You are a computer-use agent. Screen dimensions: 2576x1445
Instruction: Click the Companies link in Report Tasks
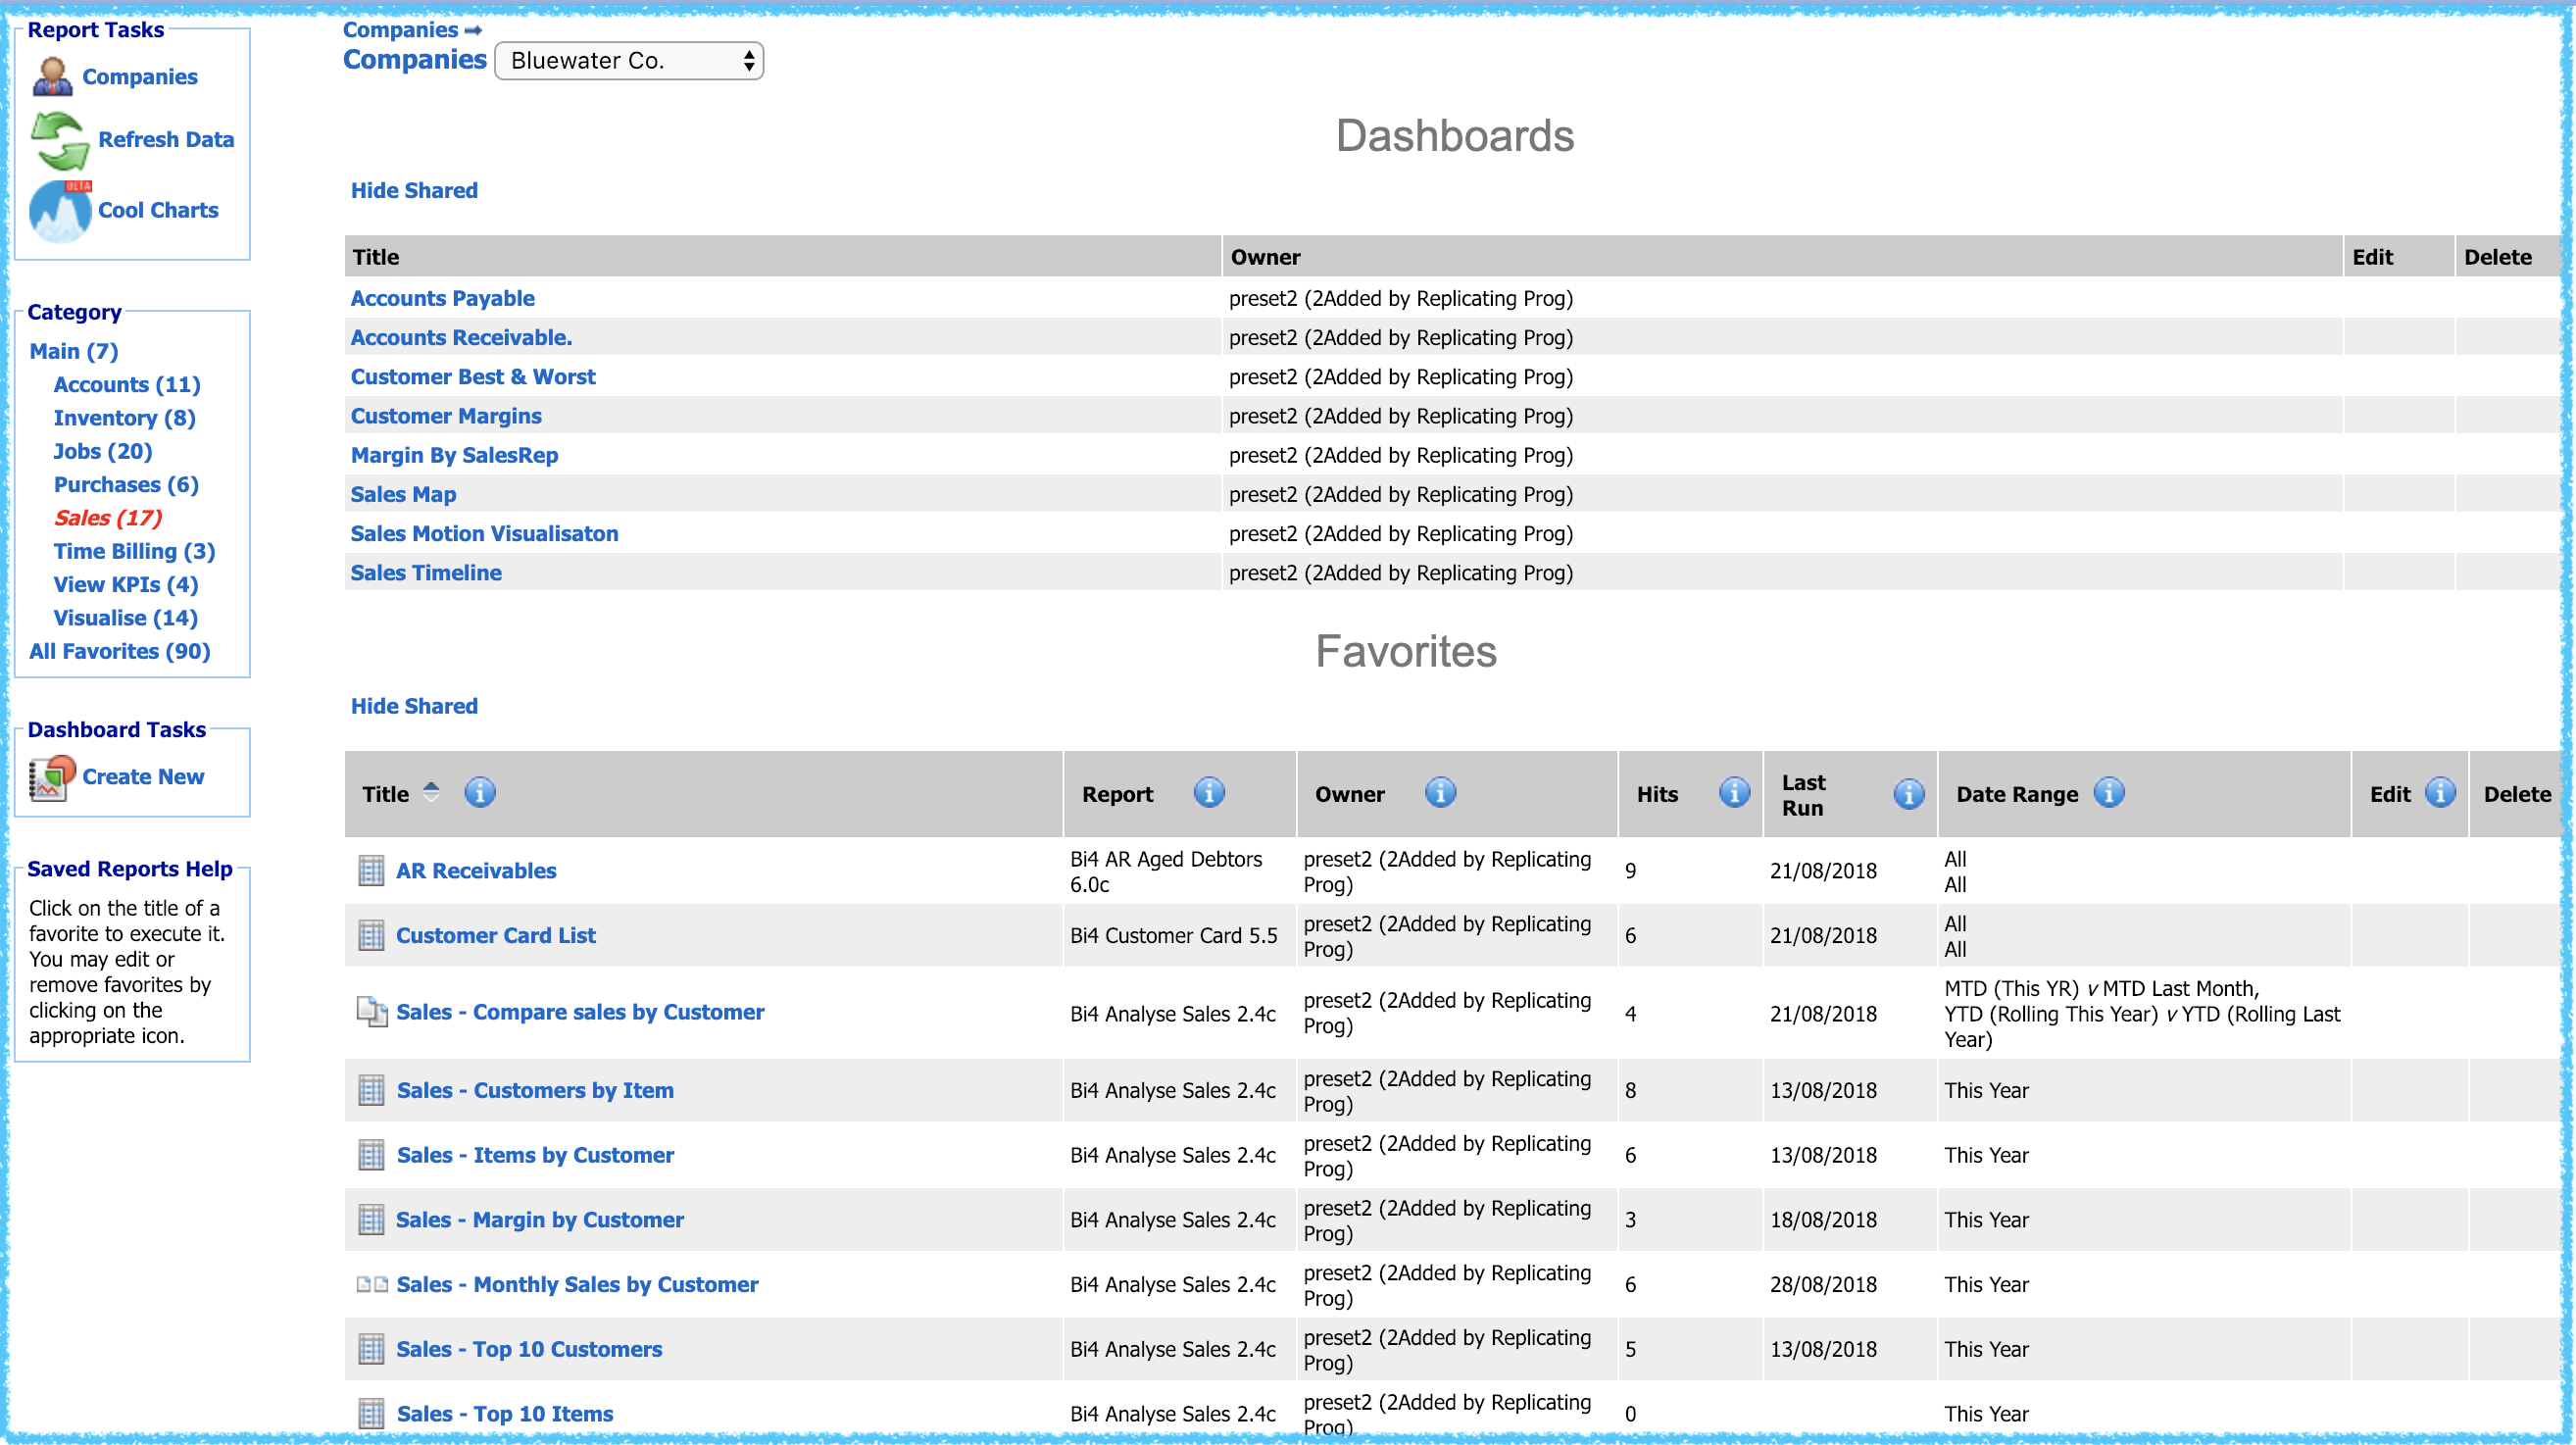[x=140, y=77]
